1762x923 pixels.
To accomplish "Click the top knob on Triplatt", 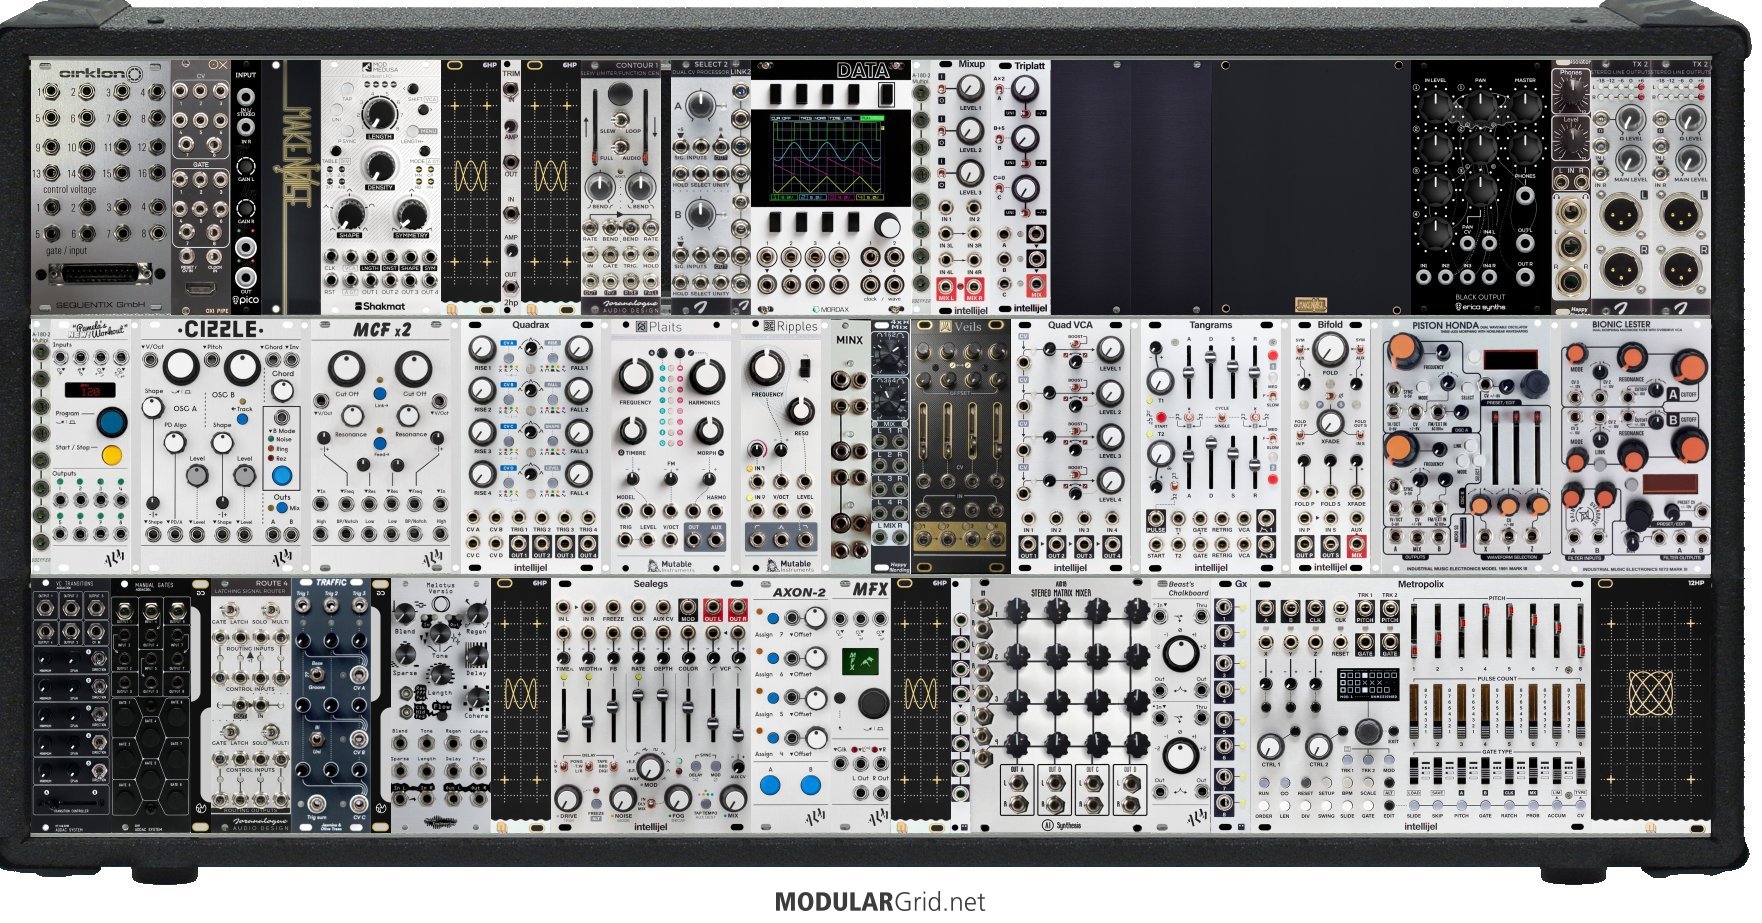I will [x=1024, y=89].
